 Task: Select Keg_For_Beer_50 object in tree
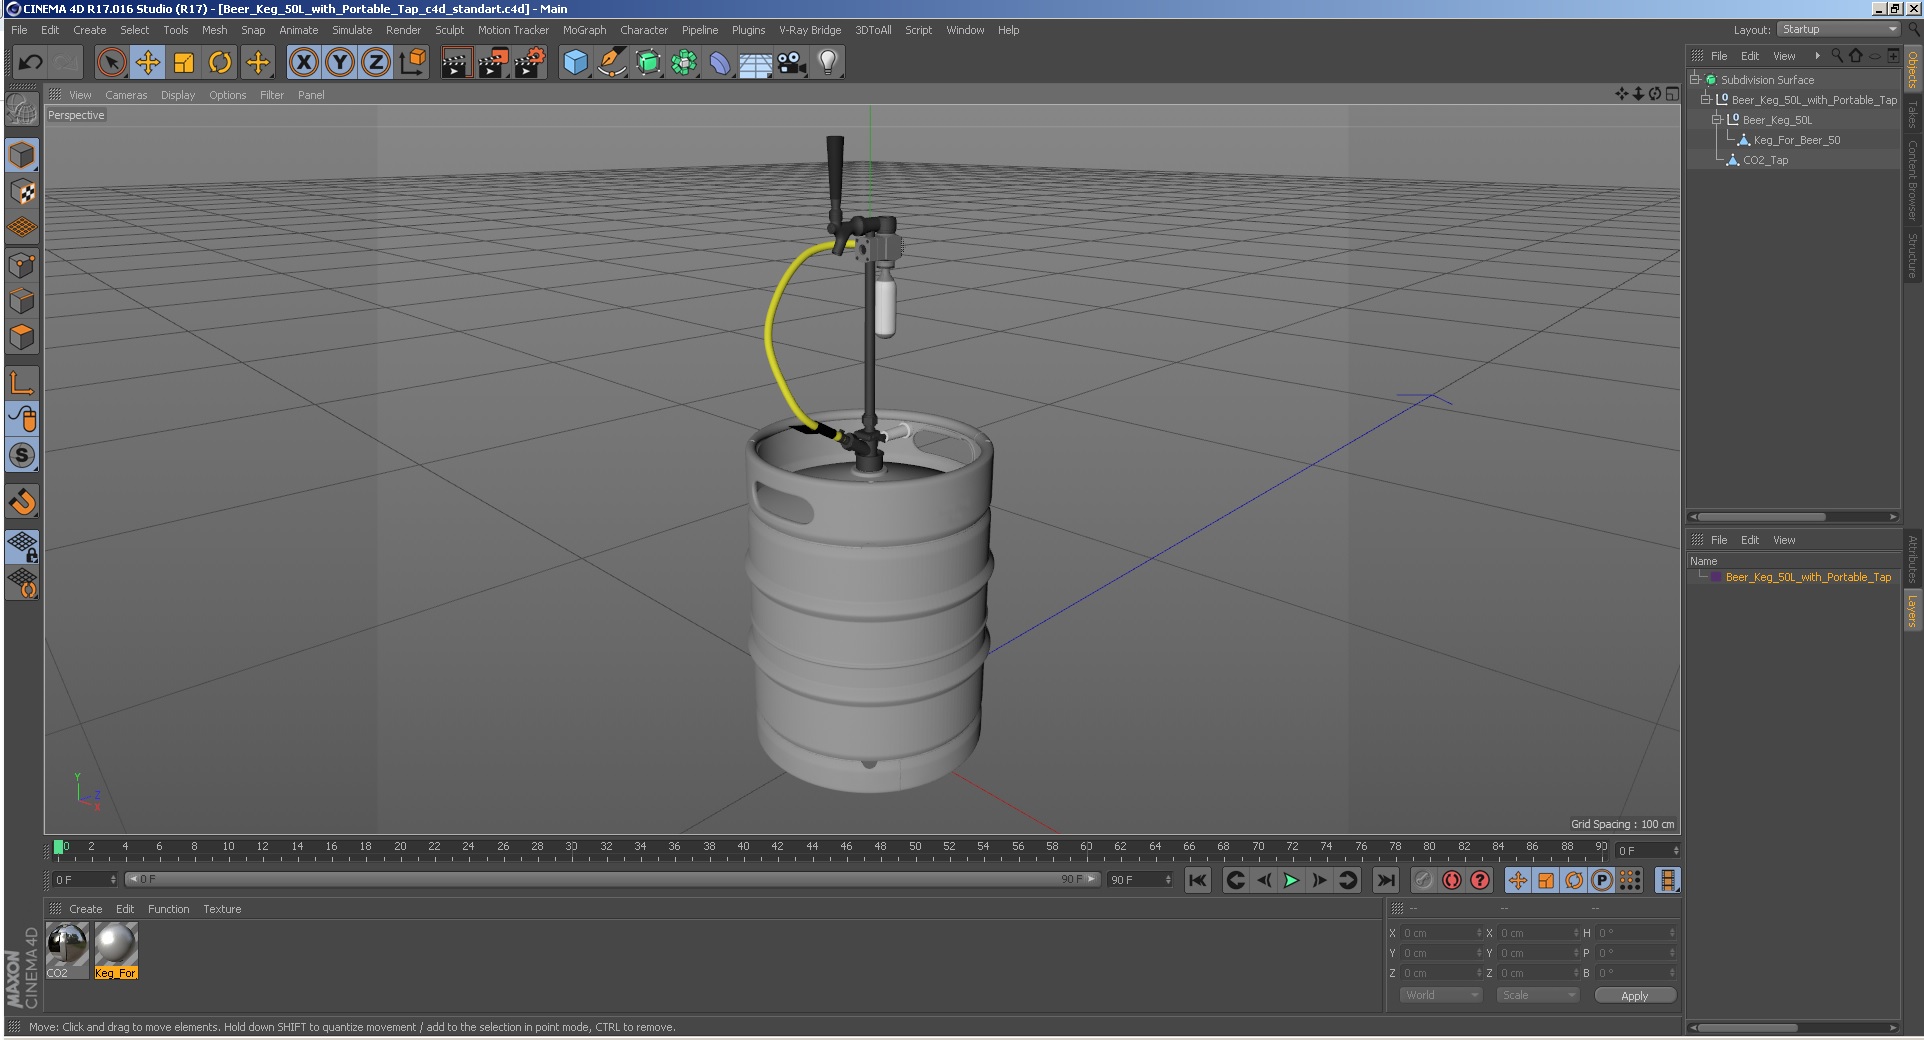[x=1796, y=140]
